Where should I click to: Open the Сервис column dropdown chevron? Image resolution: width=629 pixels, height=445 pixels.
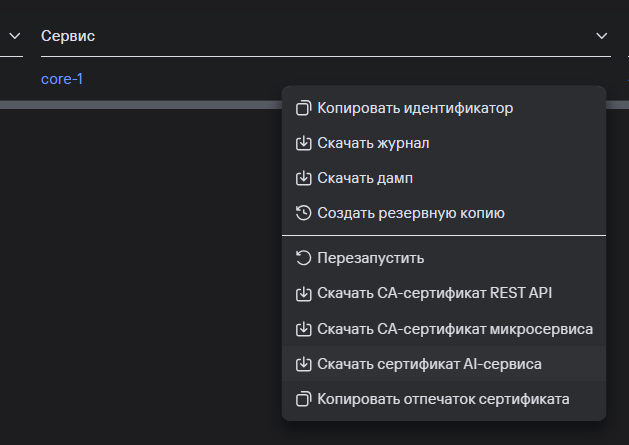pos(601,36)
